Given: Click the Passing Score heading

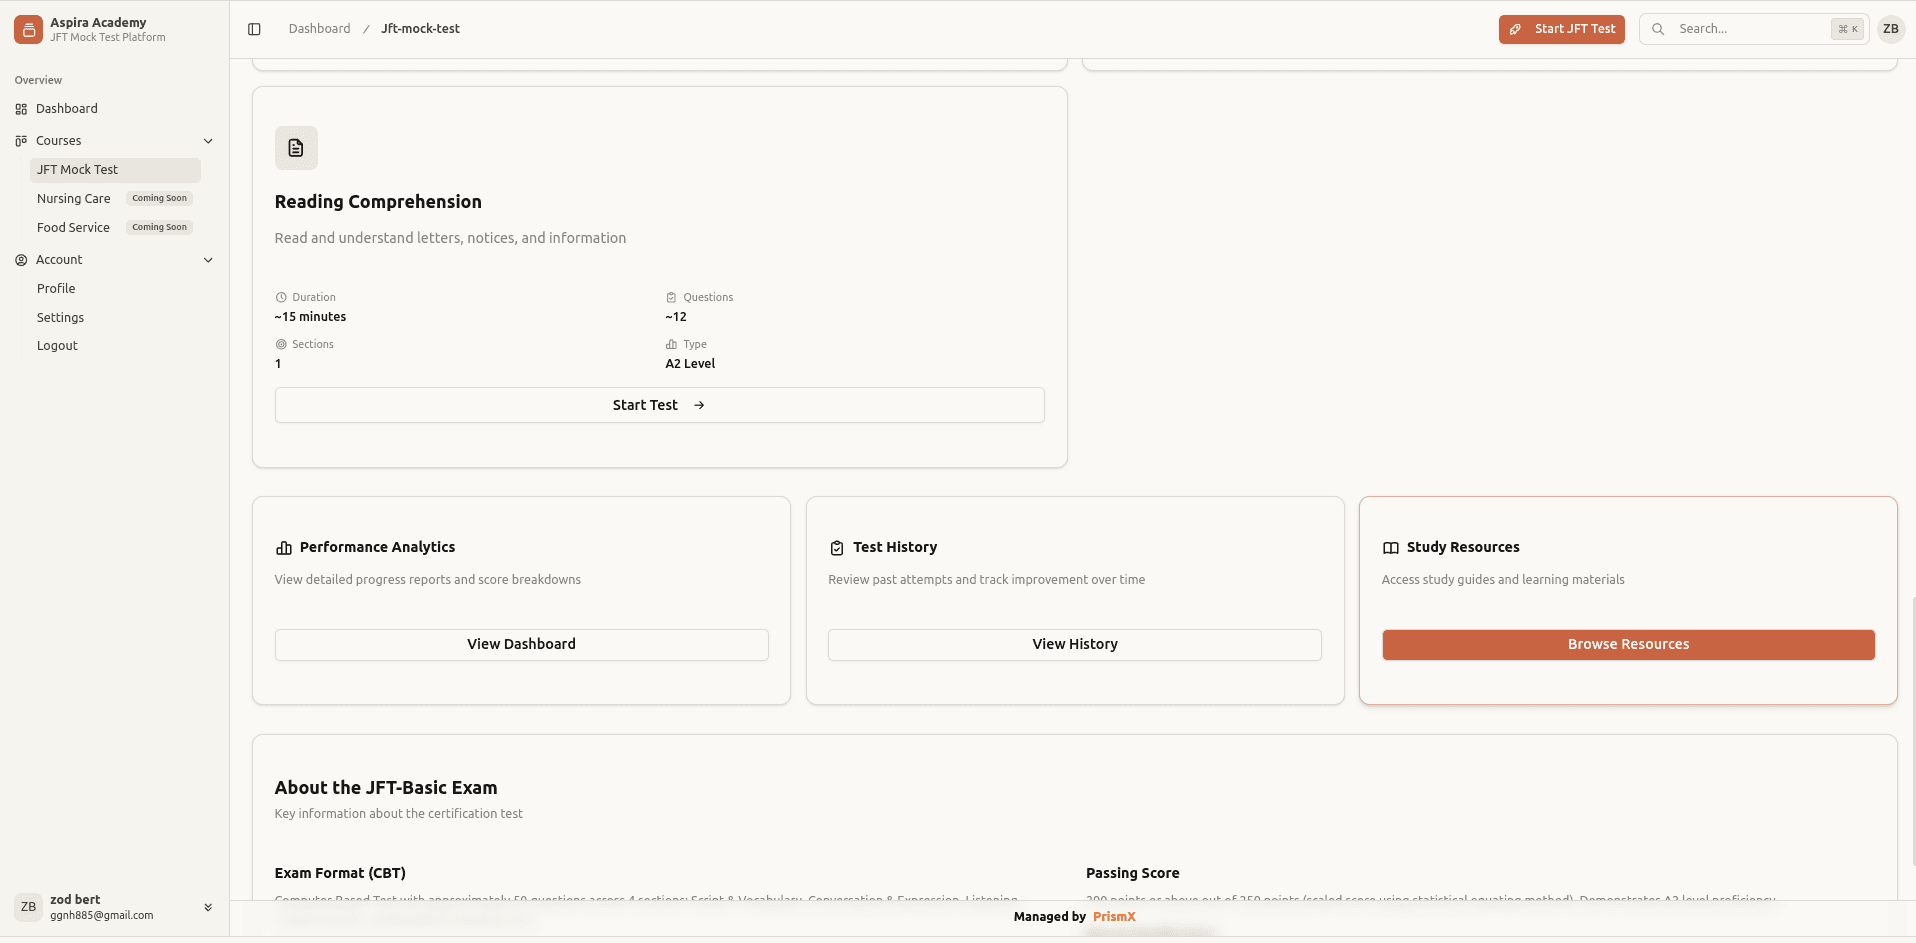Looking at the screenshot, I should coord(1133,874).
